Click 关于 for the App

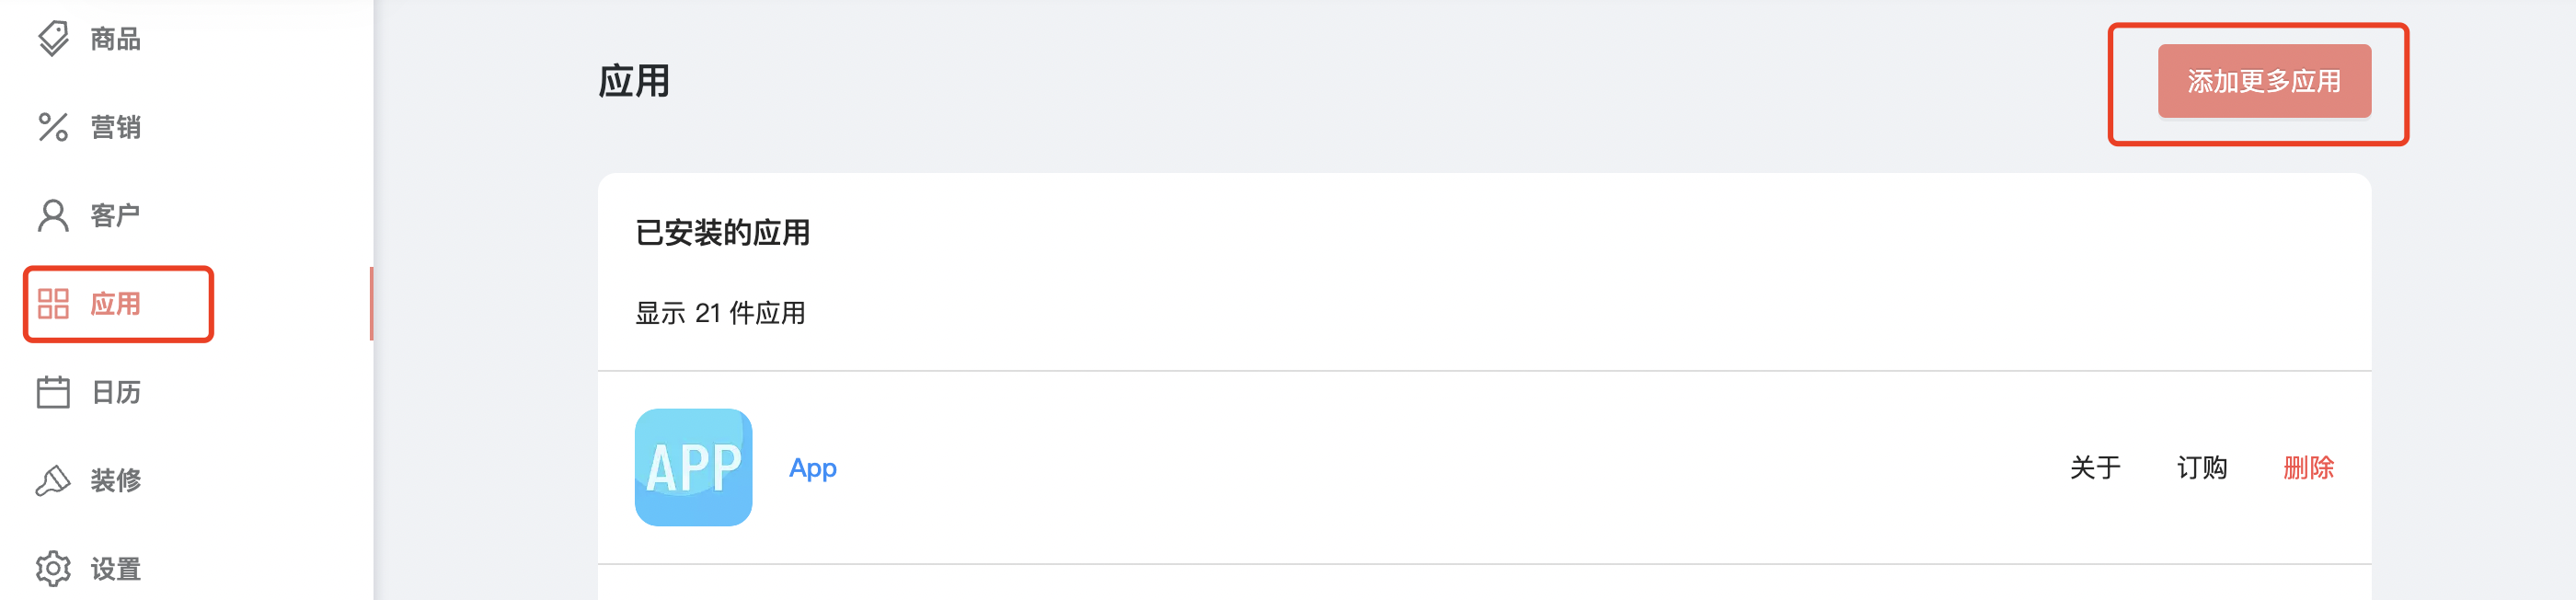point(2095,467)
